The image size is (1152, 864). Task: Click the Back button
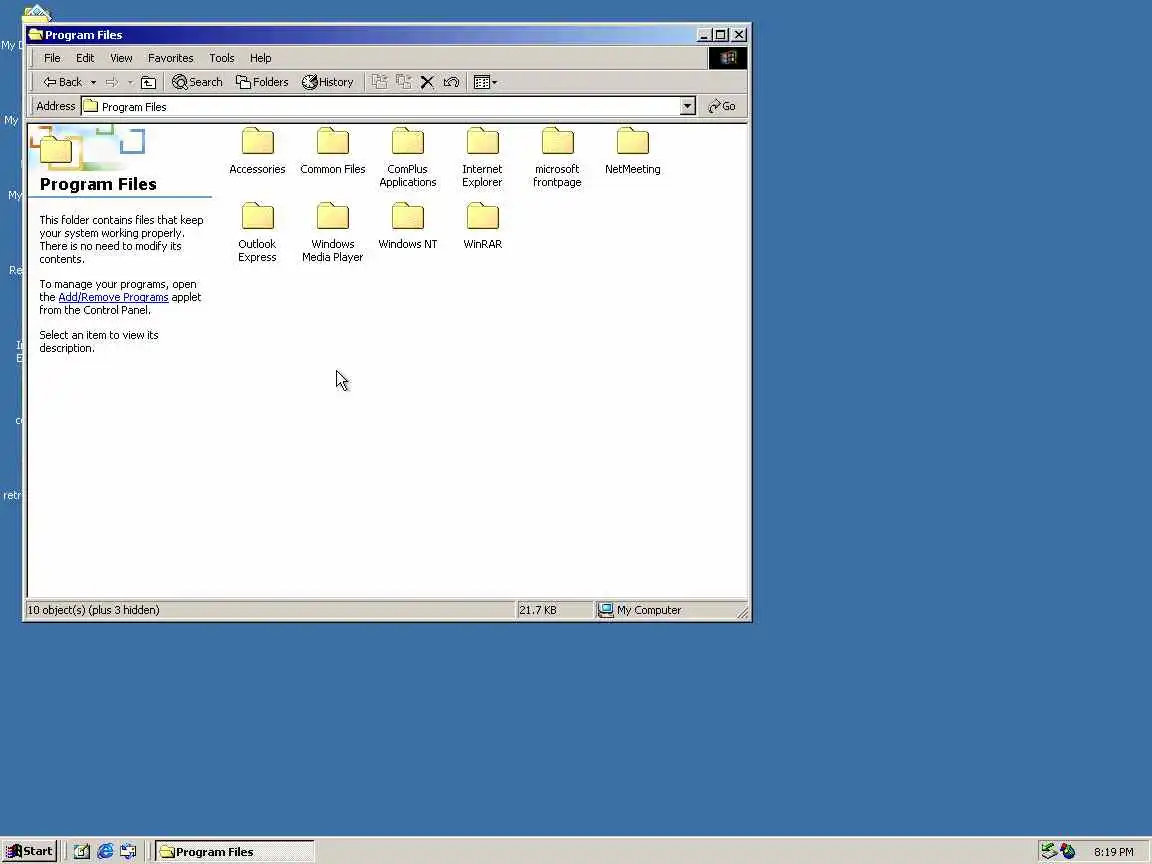click(x=63, y=82)
